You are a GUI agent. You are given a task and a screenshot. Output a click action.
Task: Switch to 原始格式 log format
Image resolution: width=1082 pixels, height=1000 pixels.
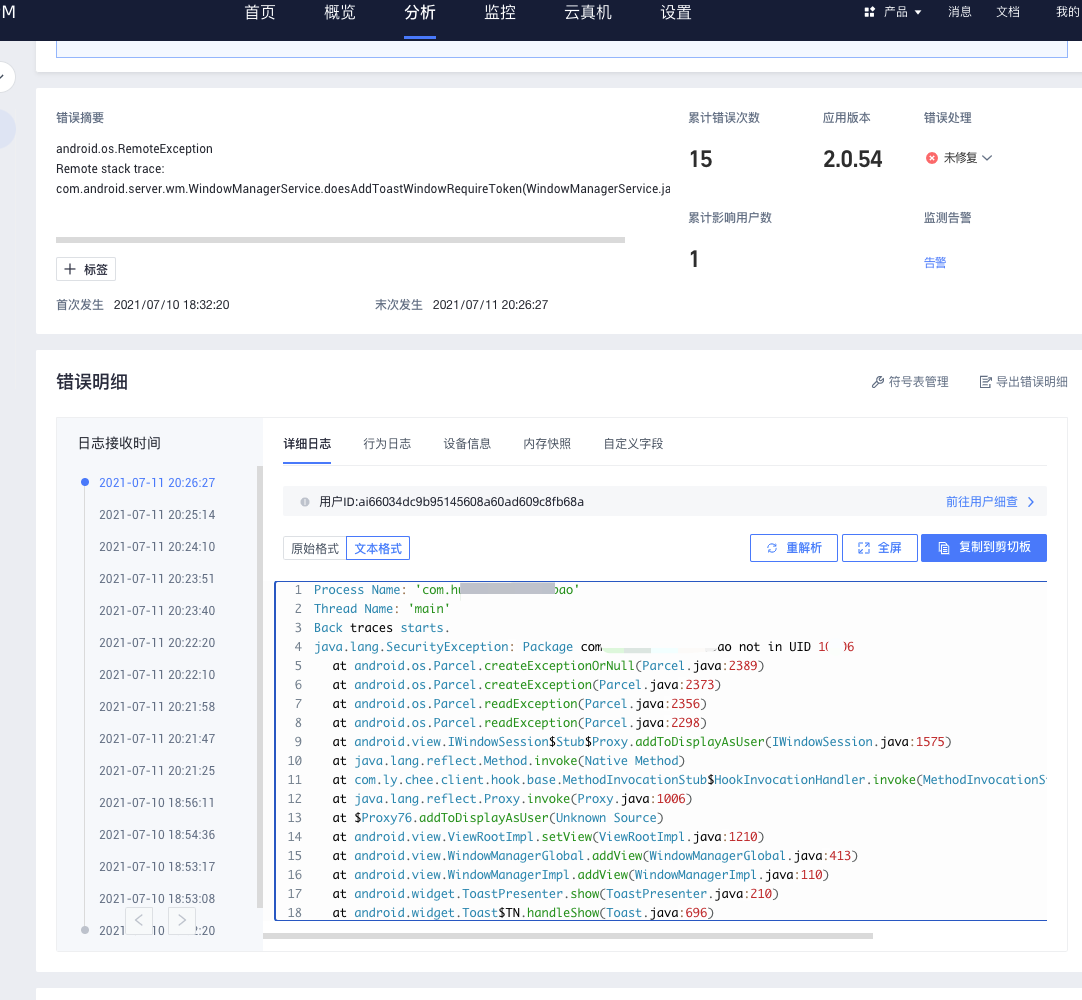tap(314, 548)
